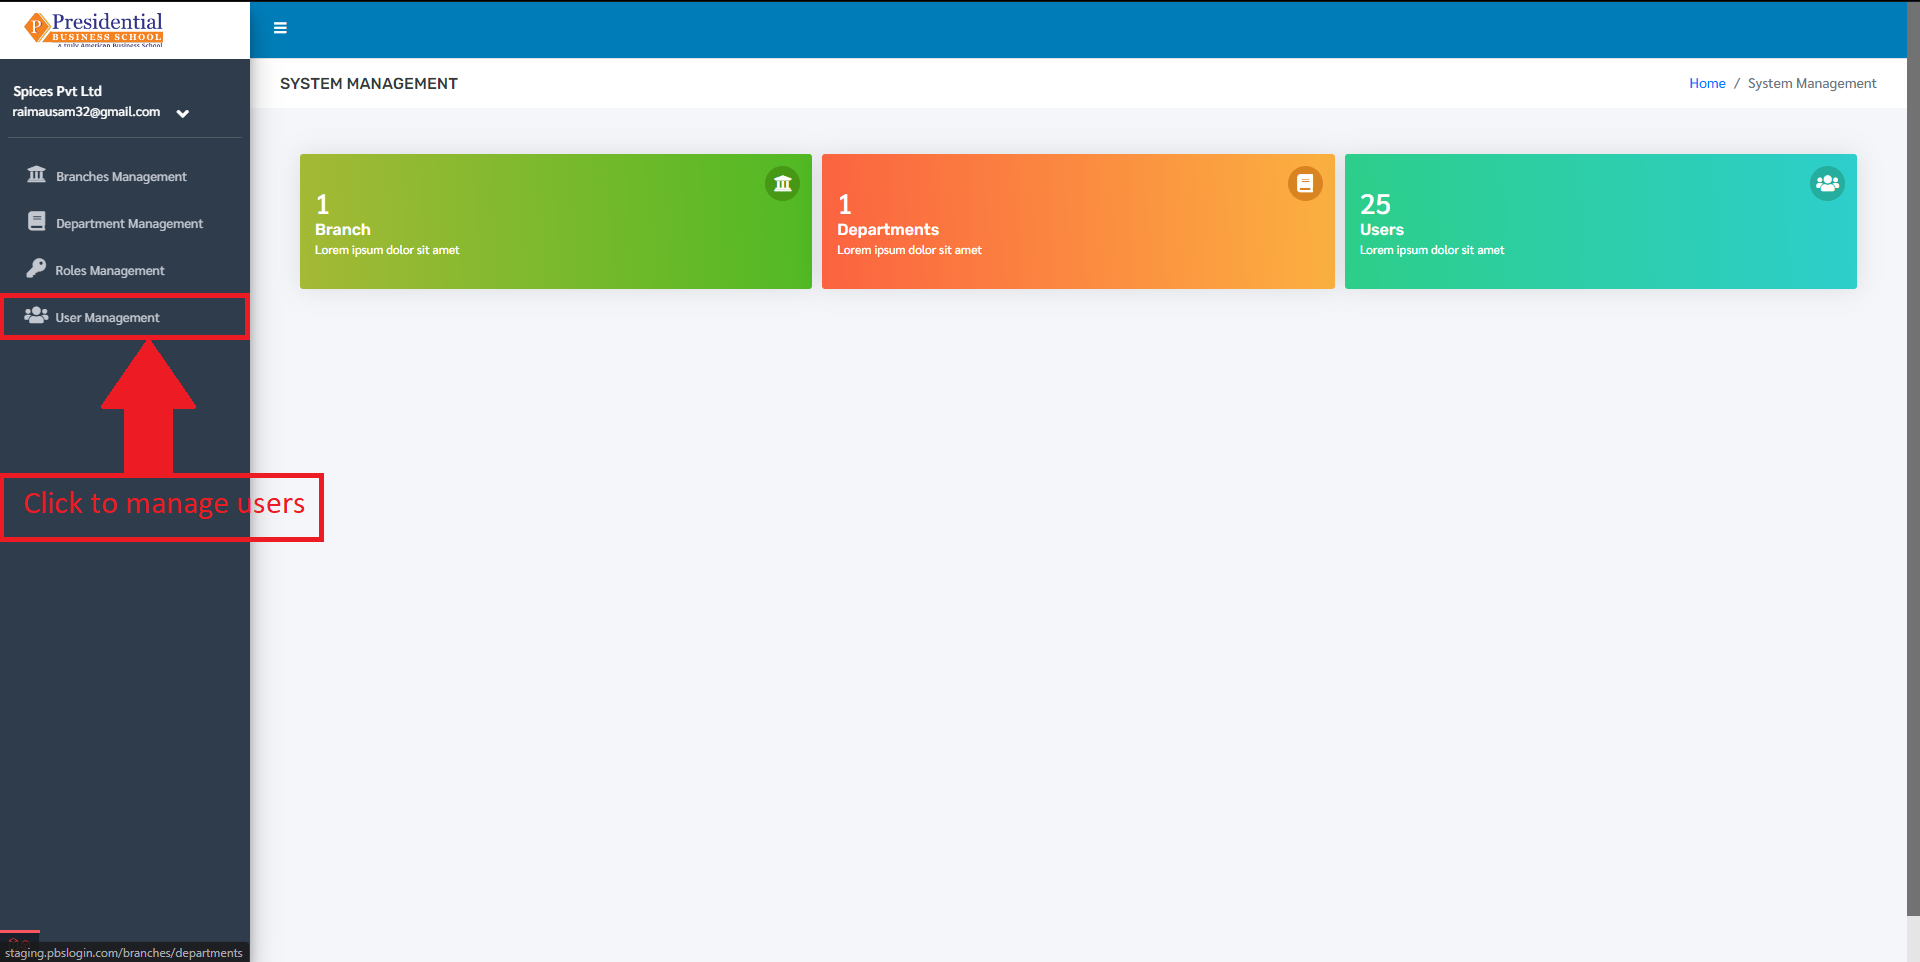Image resolution: width=1920 pixels, height=962 pixels.
Task: Expand the account dropdown arrow beside email
Action: (183, 113)
